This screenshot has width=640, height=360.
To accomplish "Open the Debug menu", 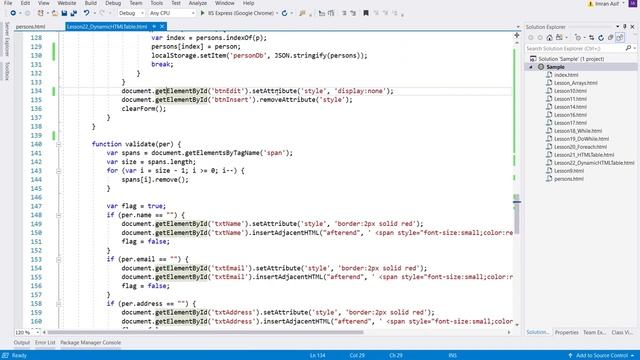I will pos(113,3).
